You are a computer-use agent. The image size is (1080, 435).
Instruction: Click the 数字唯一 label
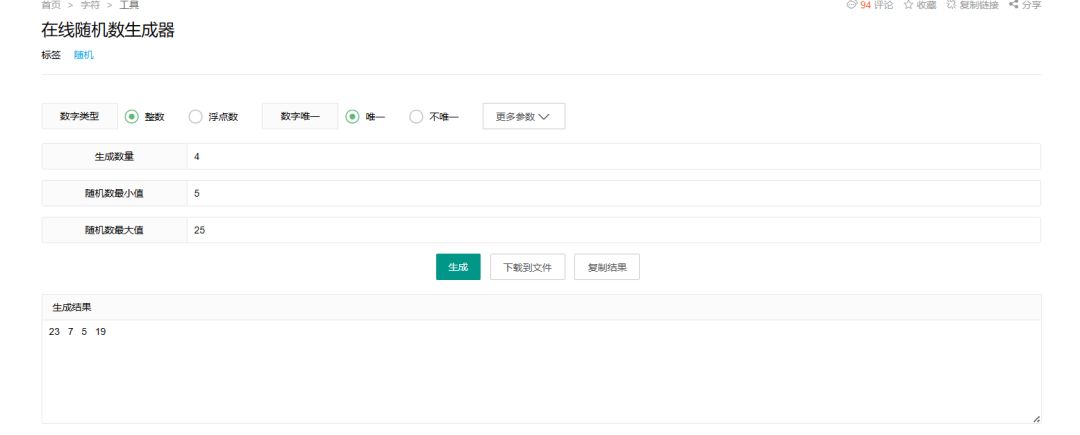300,116
